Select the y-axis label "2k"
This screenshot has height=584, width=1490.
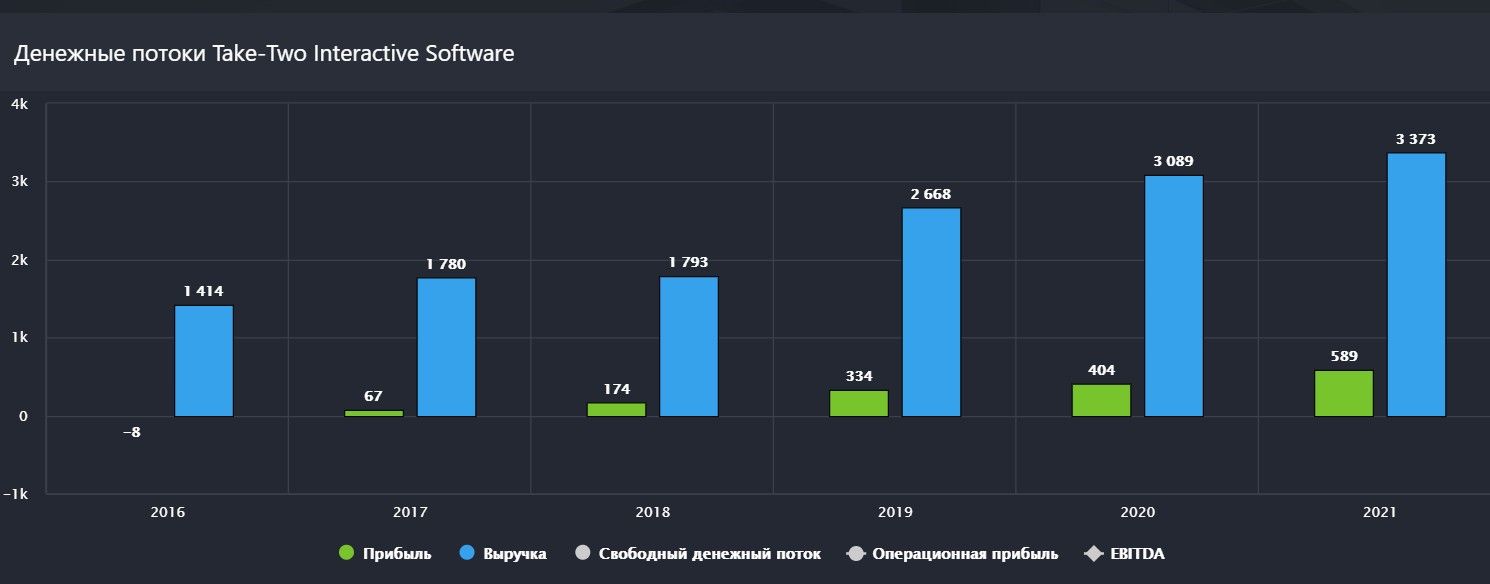tap(19, 260)
